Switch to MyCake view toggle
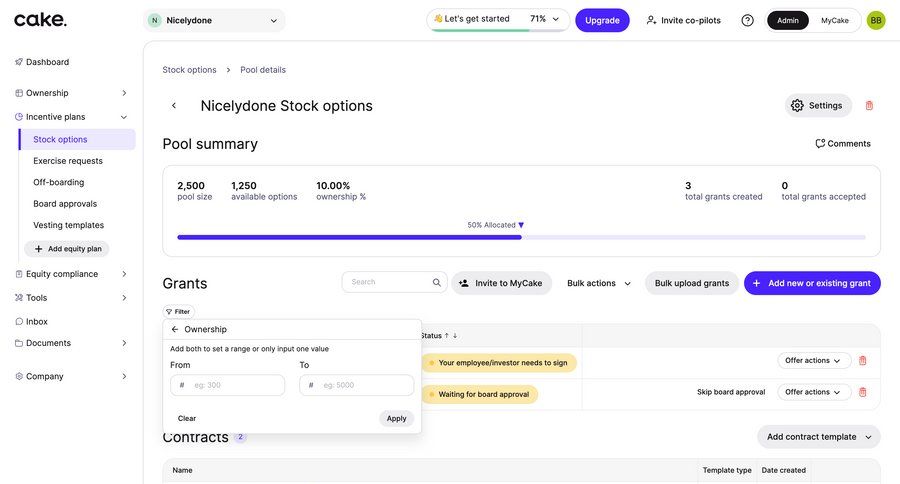 tap(835, 20)
